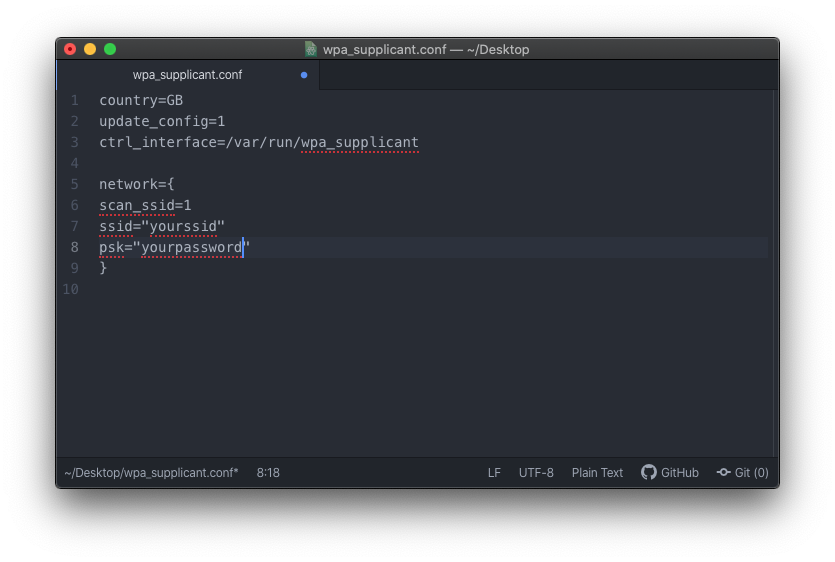This screenshot has height=562, width=835.
Task: Click the closing brace on line 9
Action: coord(103,268)
